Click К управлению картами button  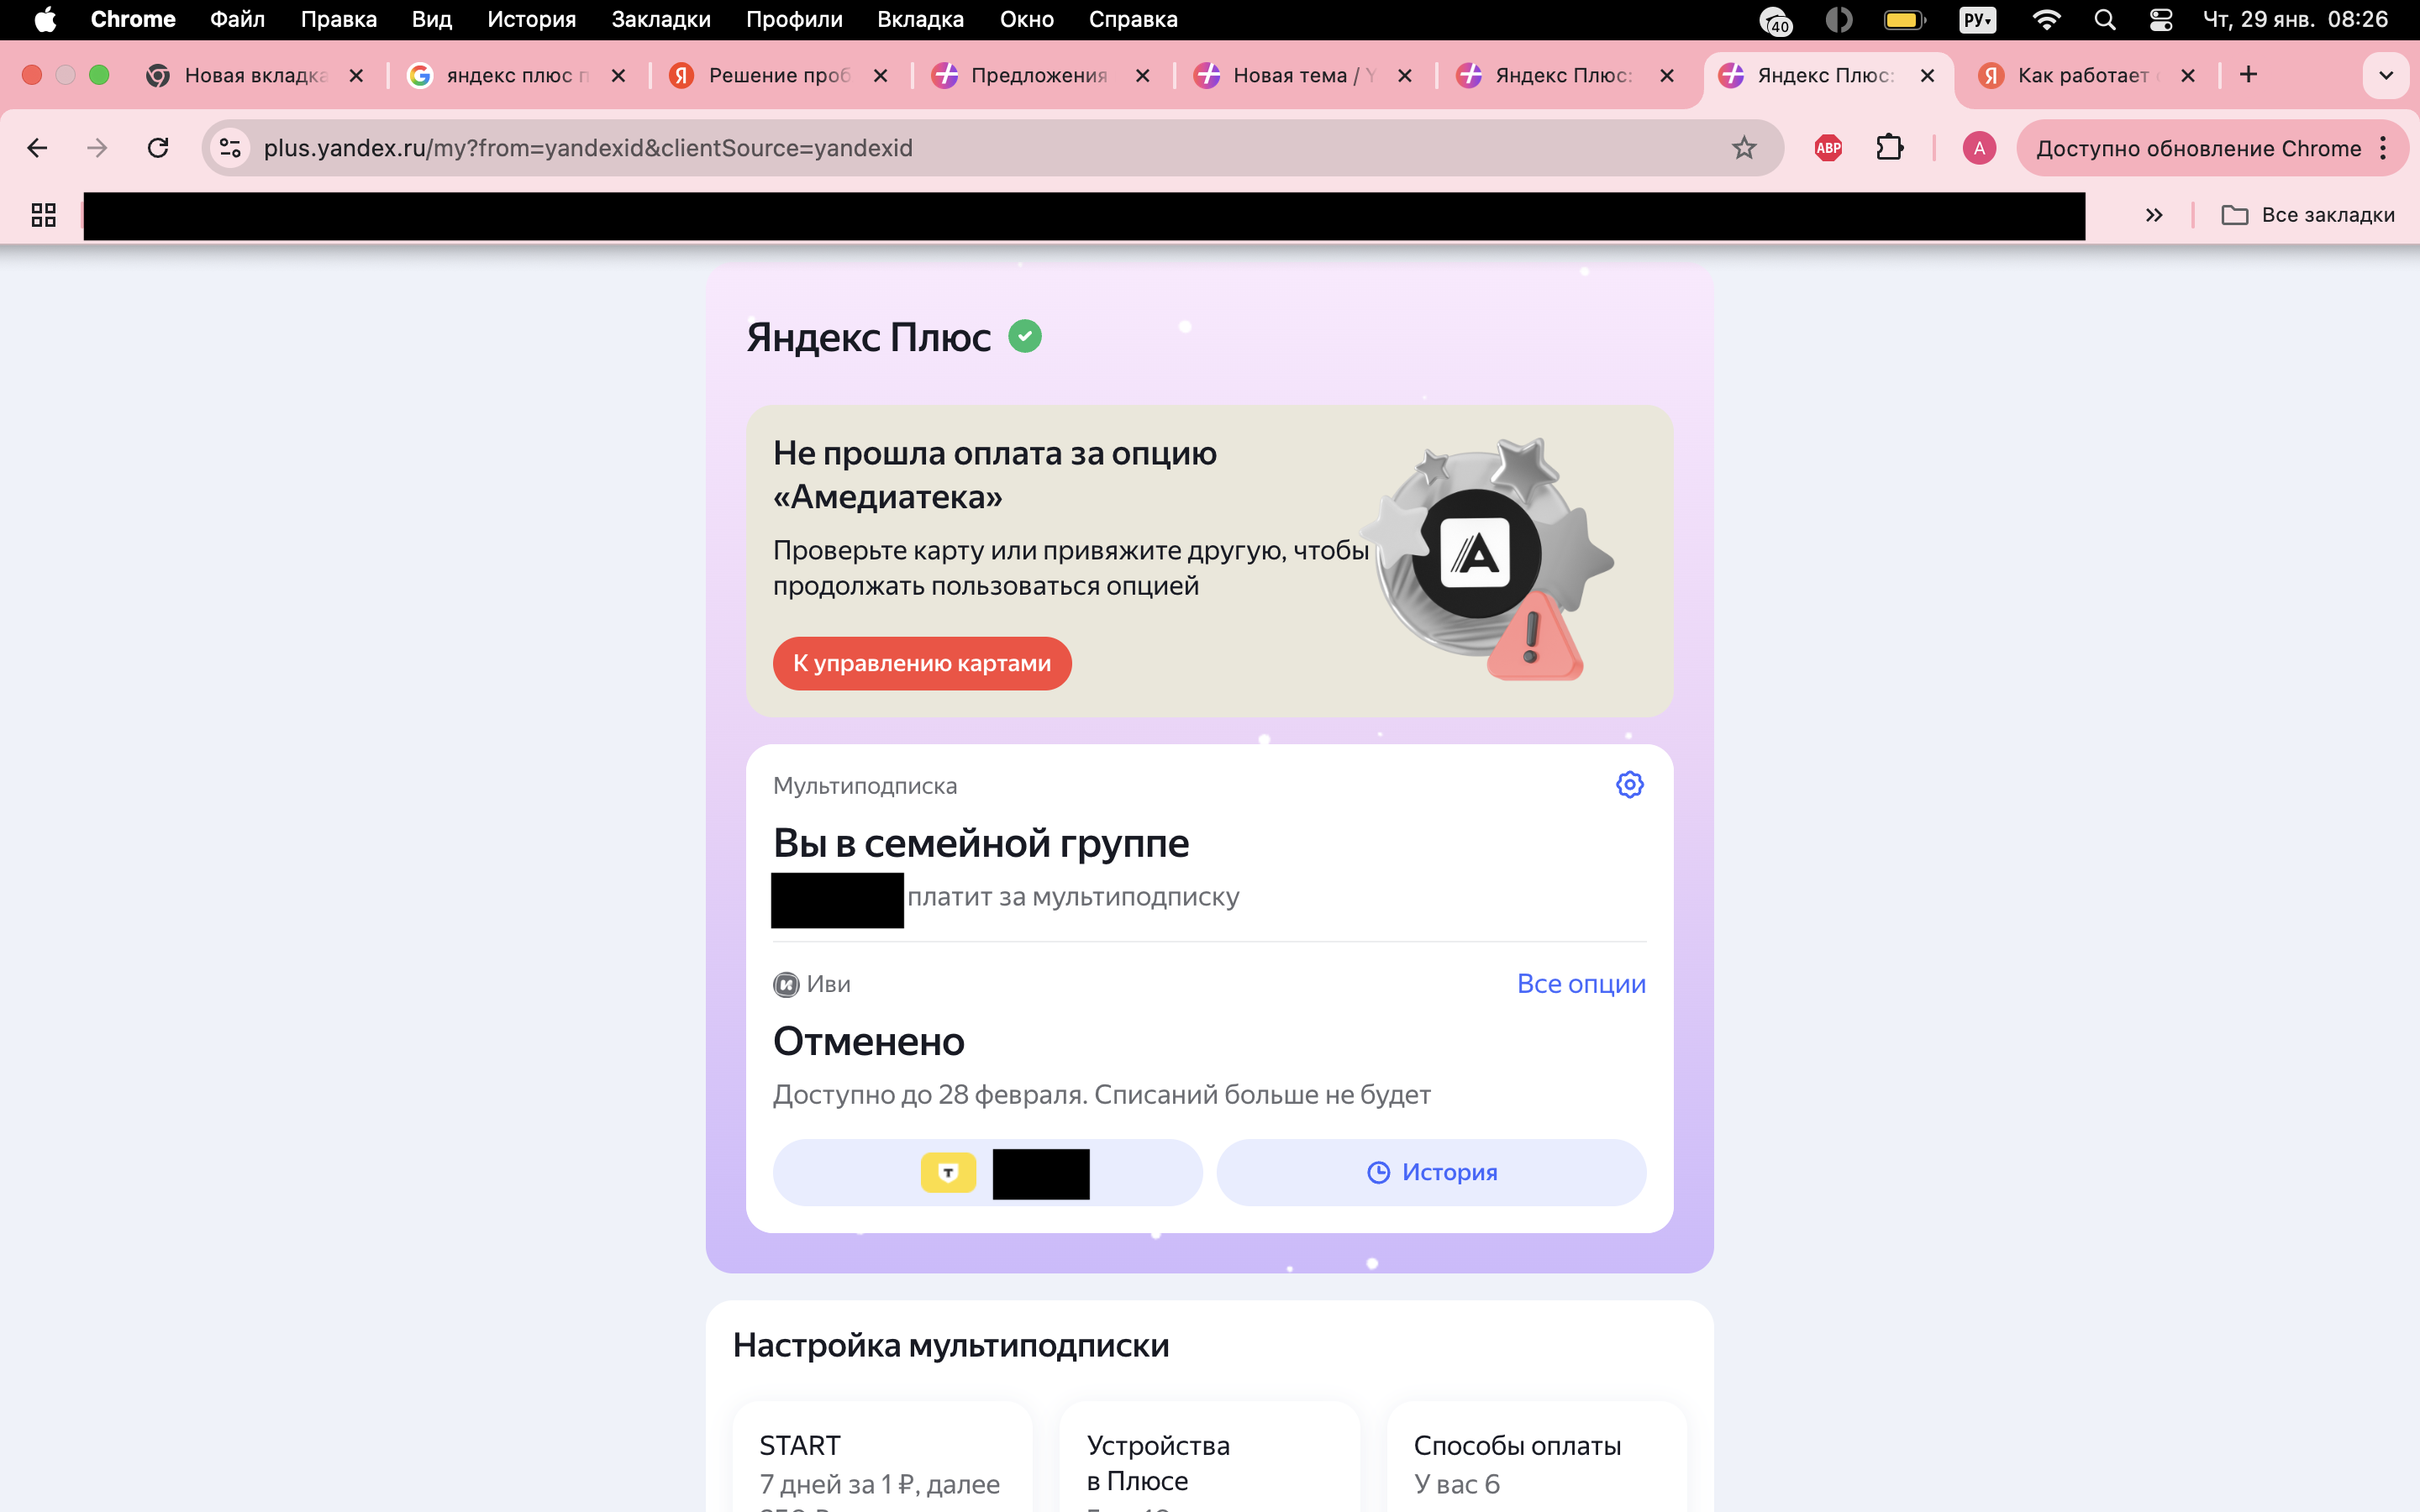click(921, 663)
